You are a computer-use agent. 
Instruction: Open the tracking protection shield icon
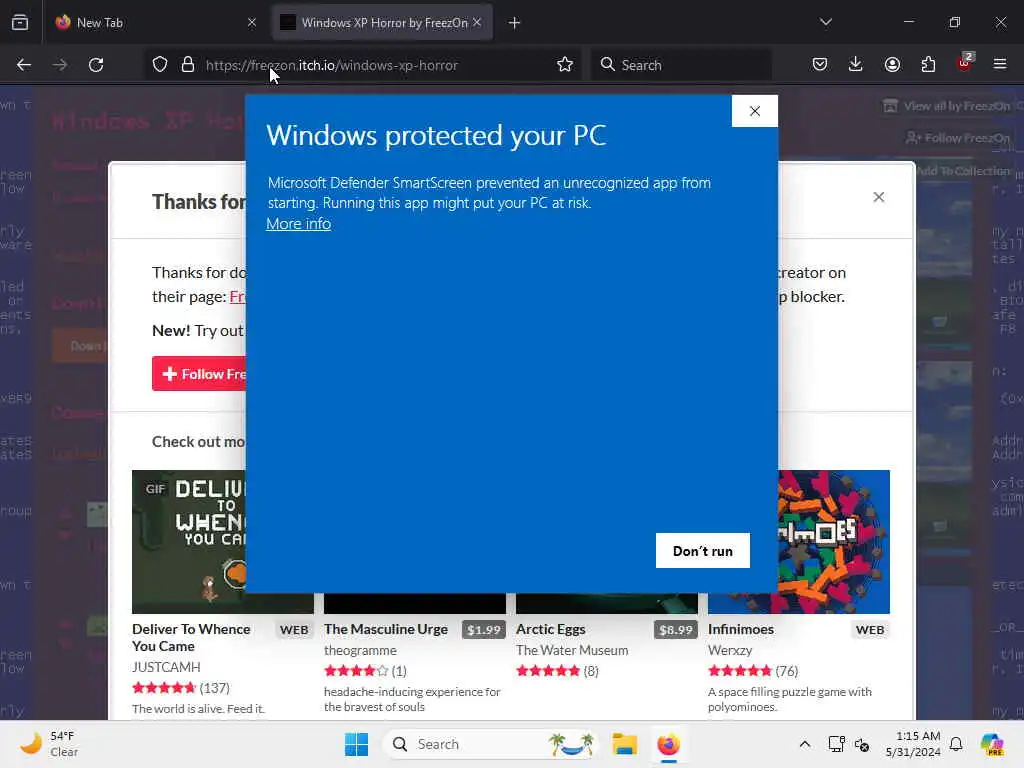click(x=160, y=65)
